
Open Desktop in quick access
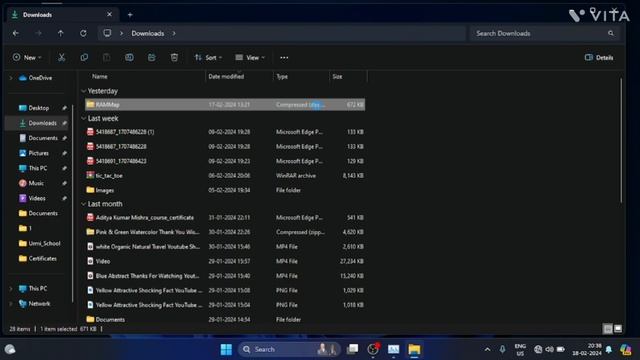(39, 108)
